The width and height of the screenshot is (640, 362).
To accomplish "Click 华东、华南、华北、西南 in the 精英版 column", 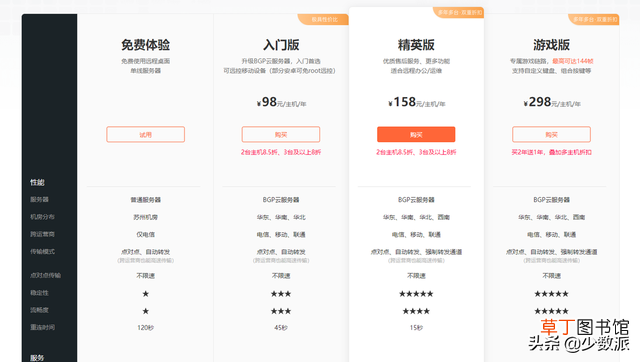I will 416,217.
